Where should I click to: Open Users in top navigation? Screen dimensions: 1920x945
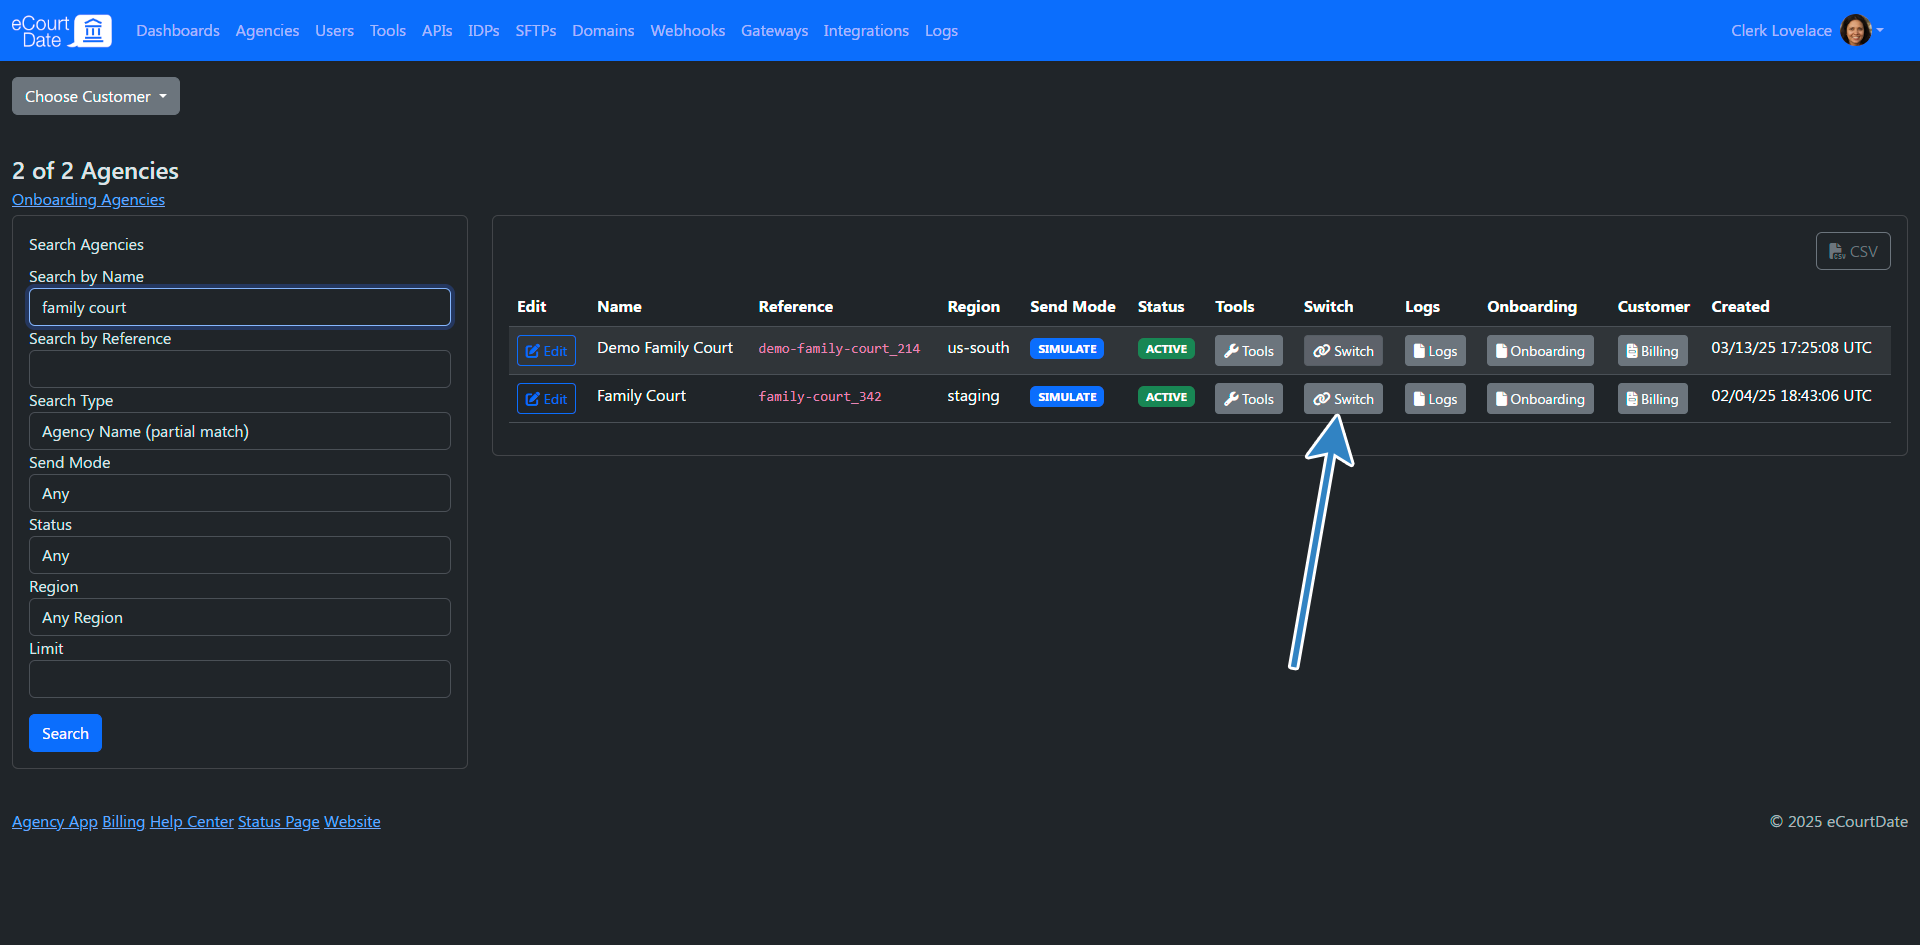[334, 31]
